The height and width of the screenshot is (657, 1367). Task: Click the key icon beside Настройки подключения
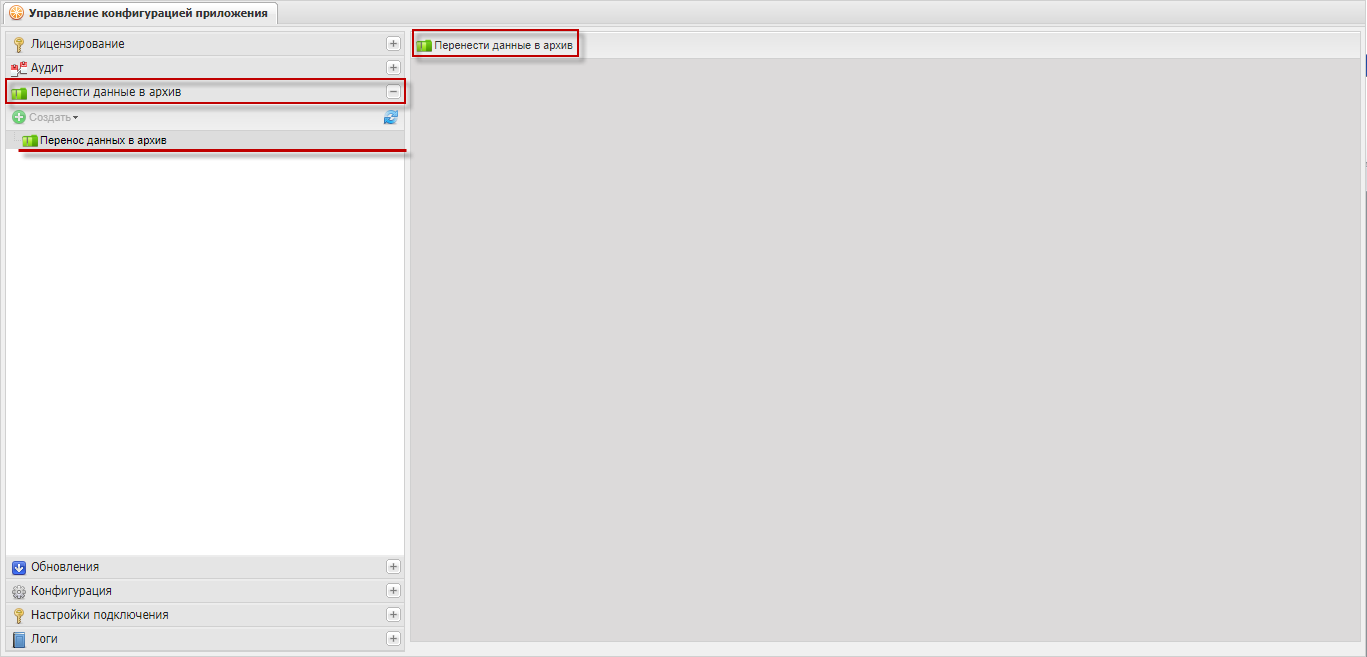(18, 615)
